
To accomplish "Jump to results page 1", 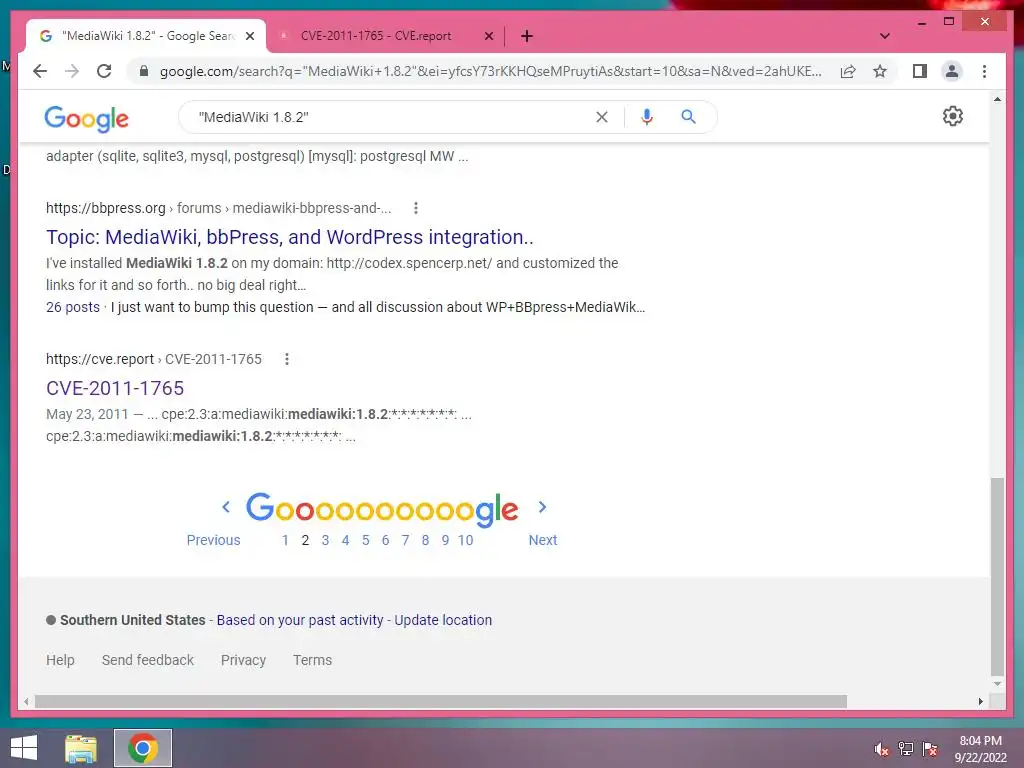I will pyautogui.click(x=285, y=540).
